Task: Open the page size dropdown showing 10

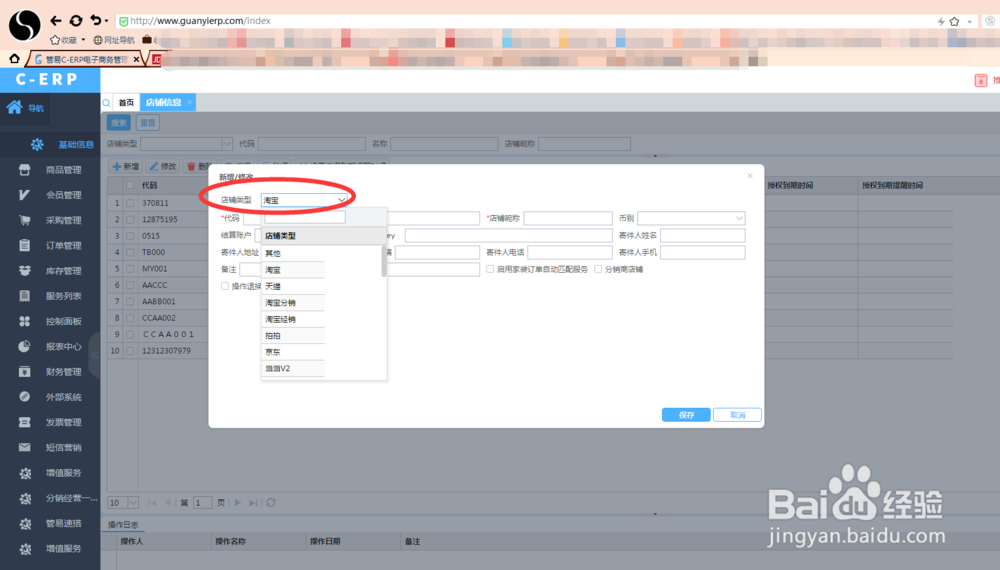Action: pyautogui.click(x=123, y=502)
